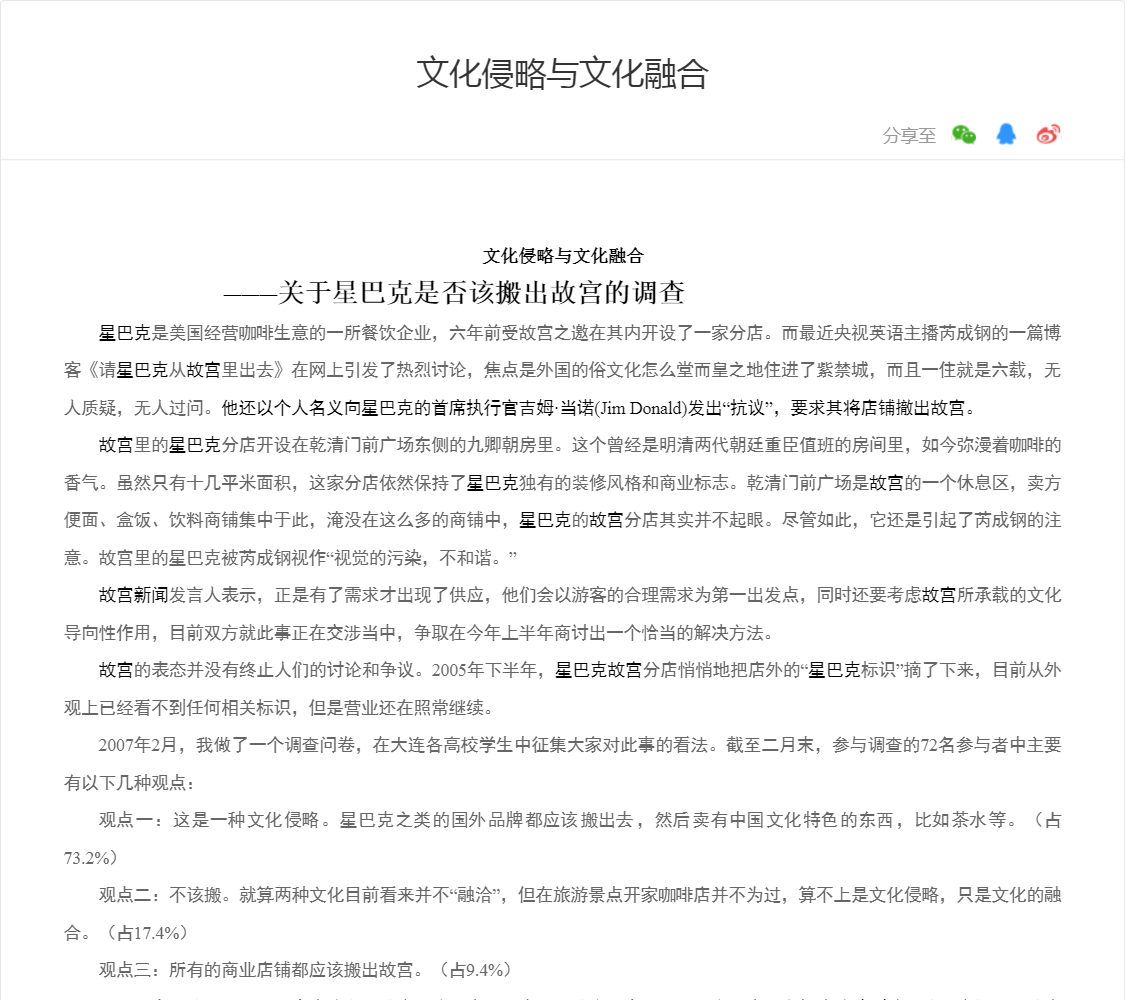This screenshot has width=1125, height=1000.
Task: Click the name (Jim Donald) in the text
Action: pos(641,408)
